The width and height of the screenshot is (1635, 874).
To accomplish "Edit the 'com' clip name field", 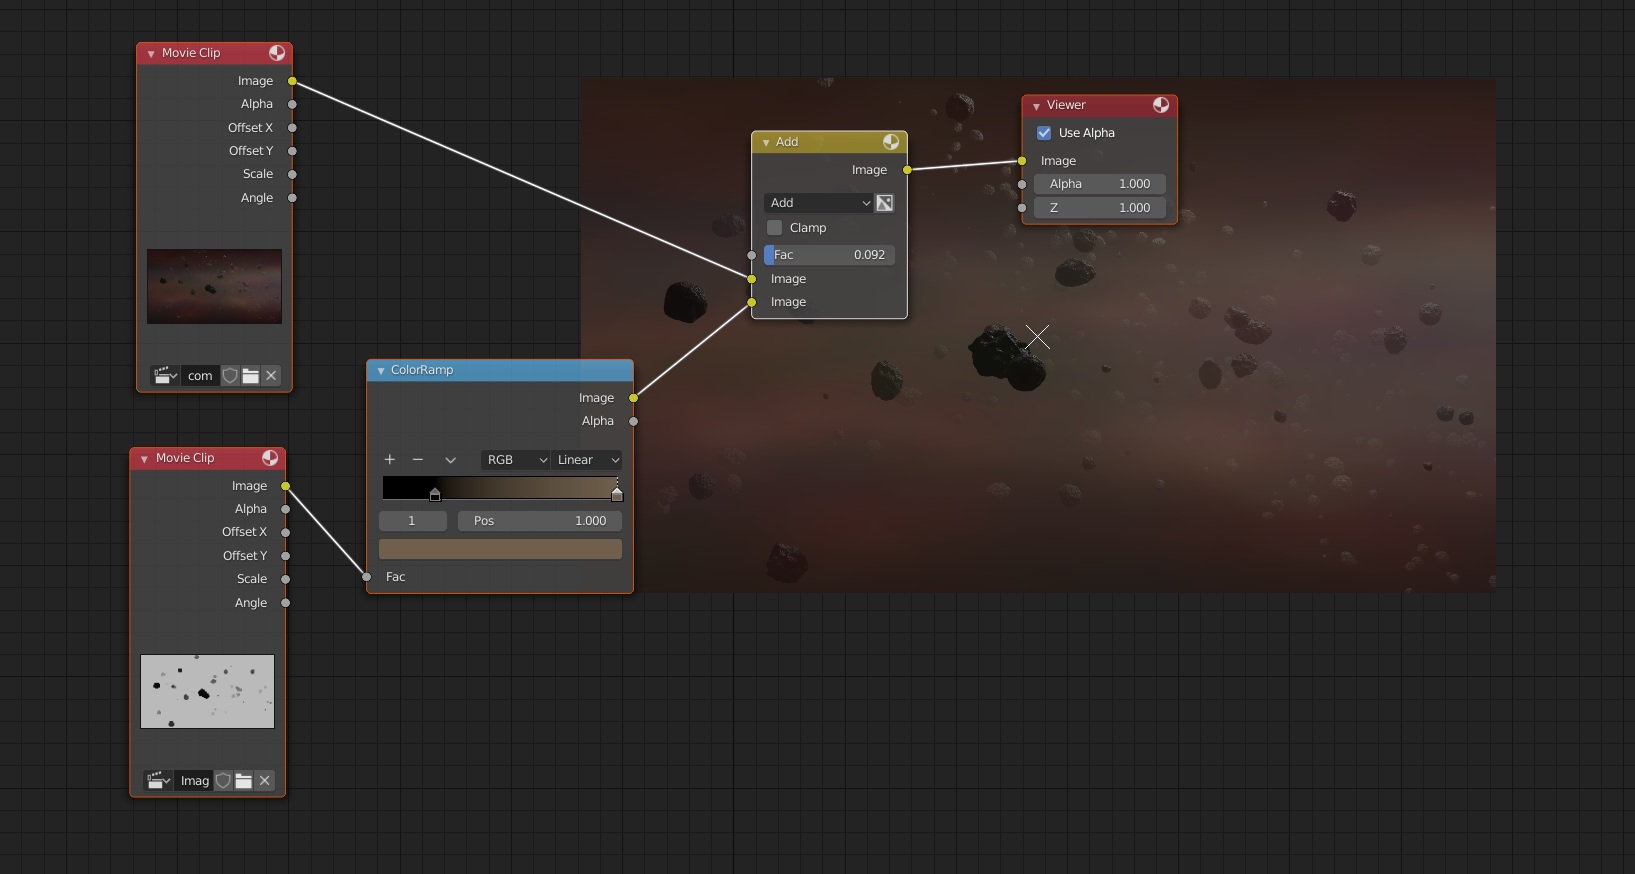I will 200,376.
